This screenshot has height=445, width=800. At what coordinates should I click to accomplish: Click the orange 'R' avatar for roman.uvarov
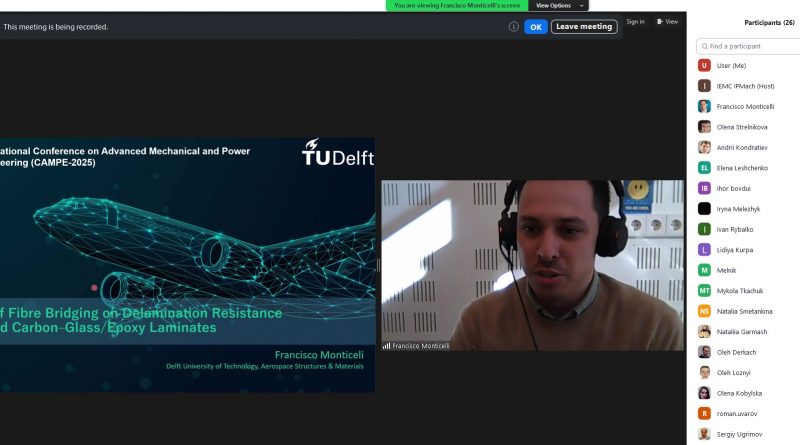[x=704, y=413]
